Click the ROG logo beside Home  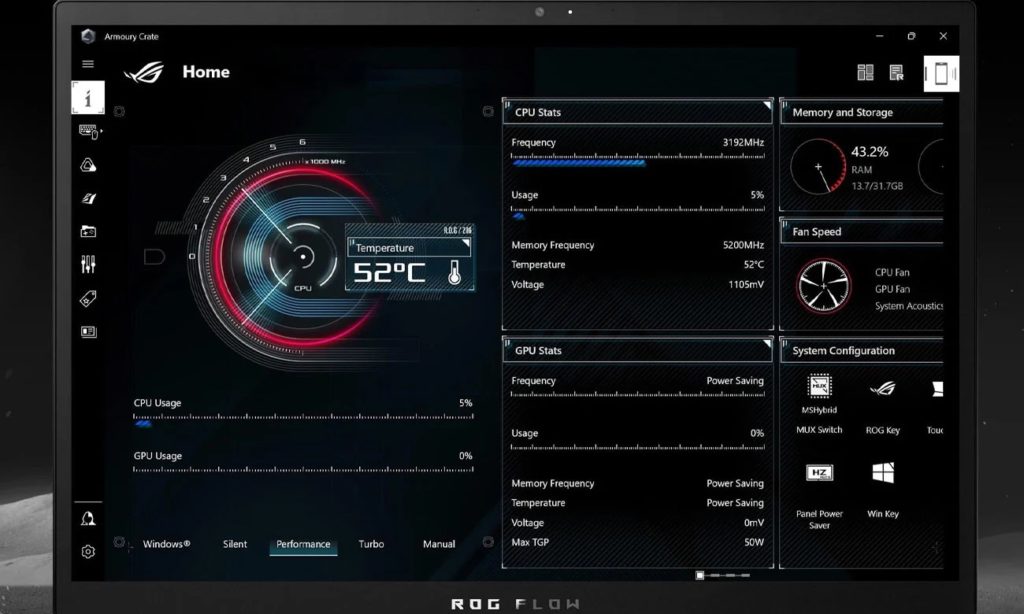click(x=144, y=72)
